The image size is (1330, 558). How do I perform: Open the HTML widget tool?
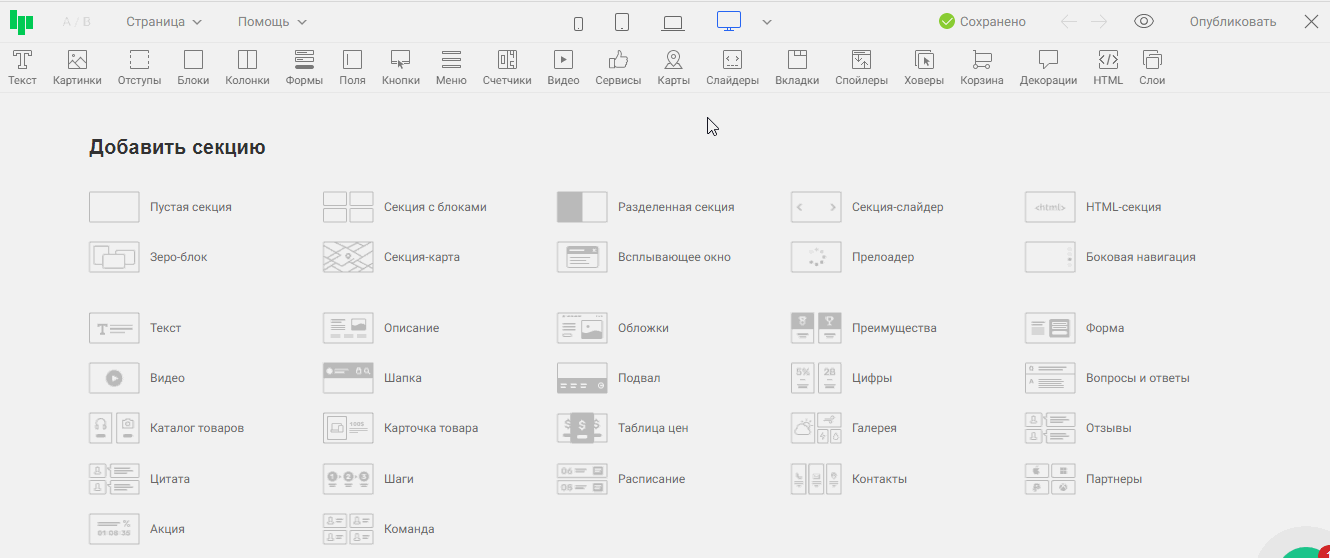pyautogui.click(x=1107, y=67)
